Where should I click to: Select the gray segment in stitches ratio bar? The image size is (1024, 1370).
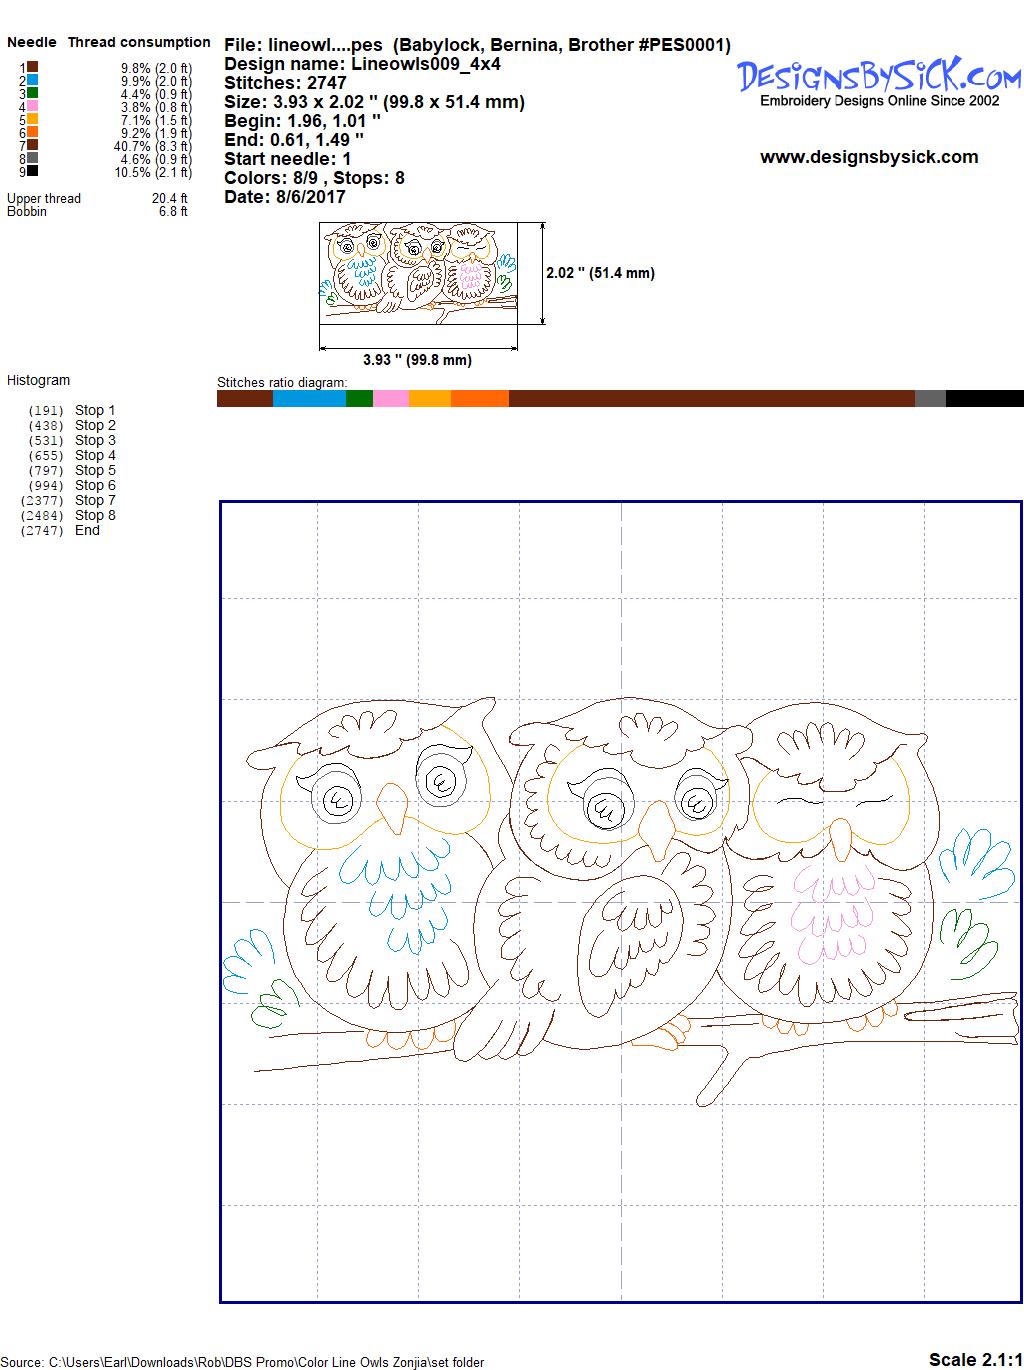(930, 399)
